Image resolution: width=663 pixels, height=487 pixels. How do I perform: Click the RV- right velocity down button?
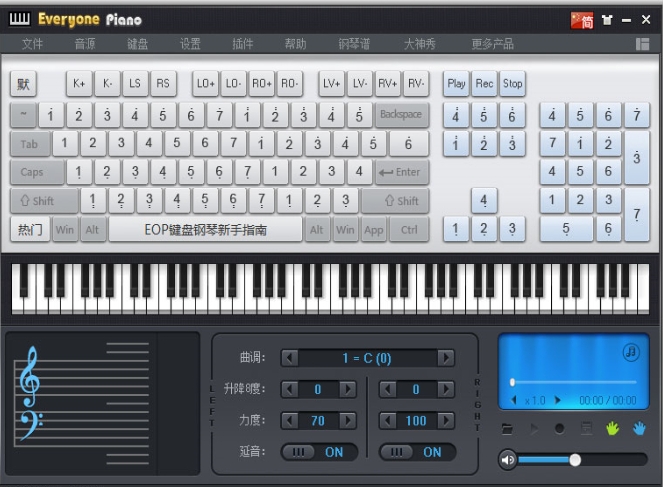416,84
